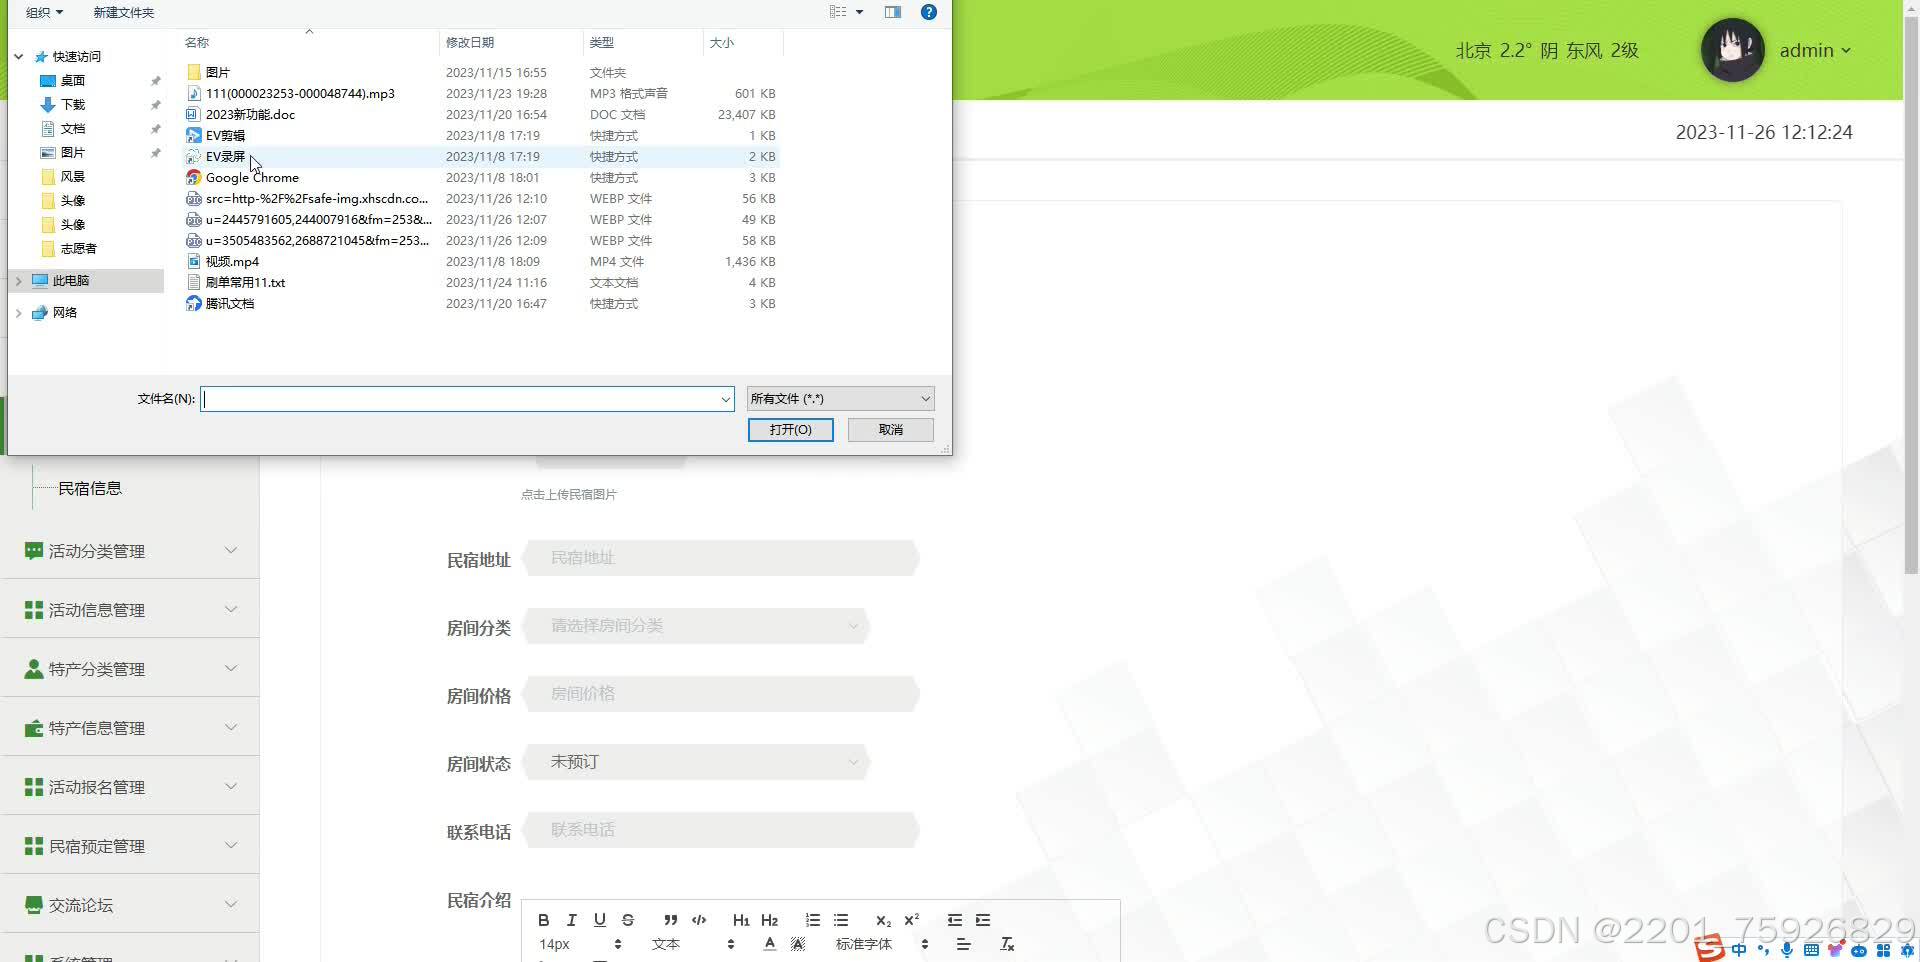
Task: Select 文档 in quick access
Action: [x=73, y=128]
